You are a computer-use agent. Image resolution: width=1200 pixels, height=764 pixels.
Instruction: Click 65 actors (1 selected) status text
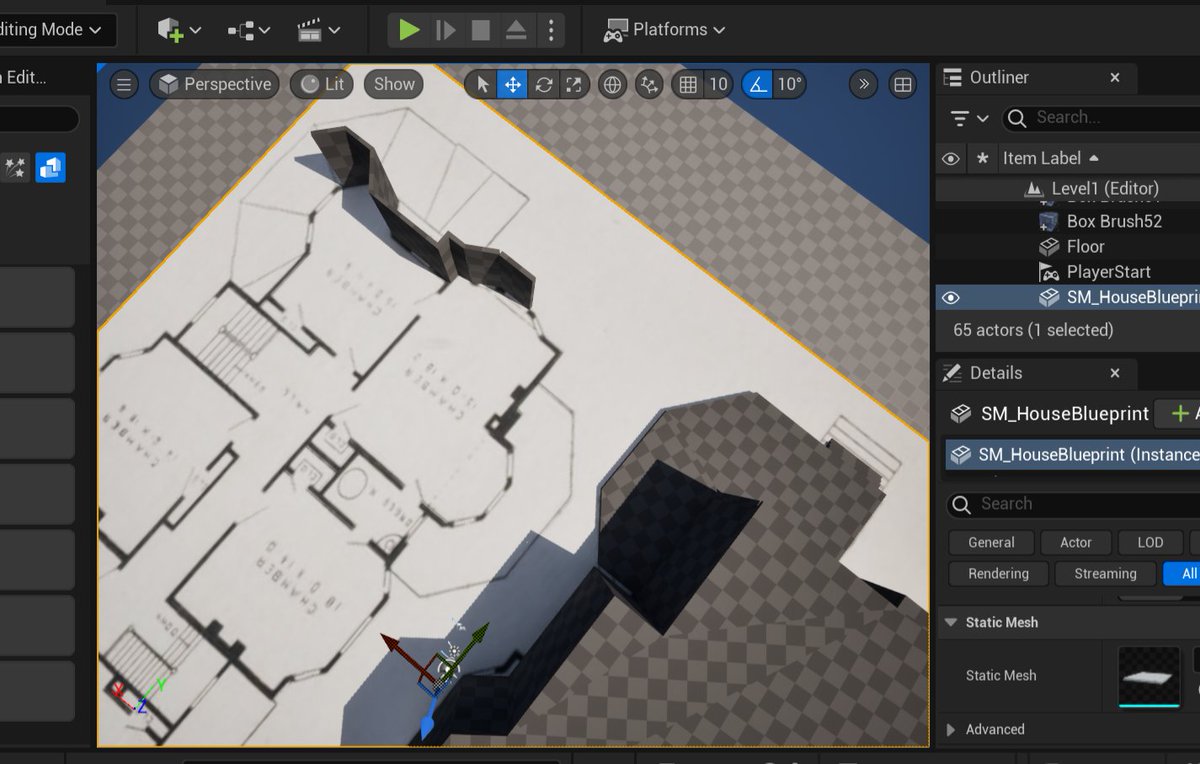click(1033, 330)
